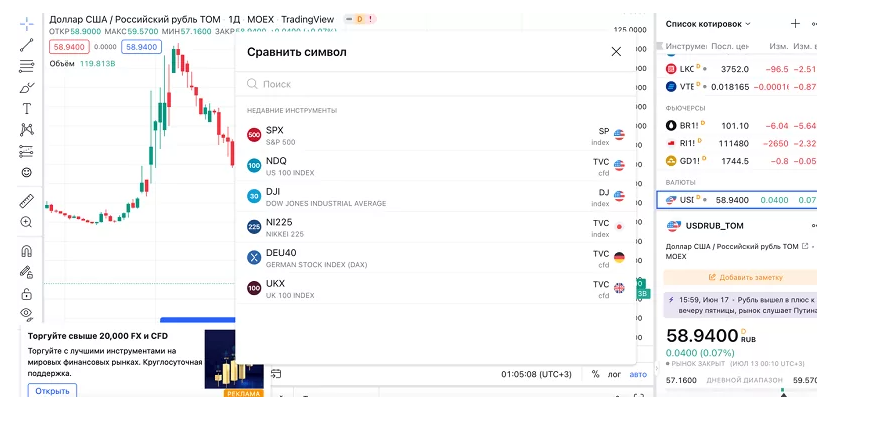Click the US flag beside SPX
The image size is (878, 437).
coord(619,135)
